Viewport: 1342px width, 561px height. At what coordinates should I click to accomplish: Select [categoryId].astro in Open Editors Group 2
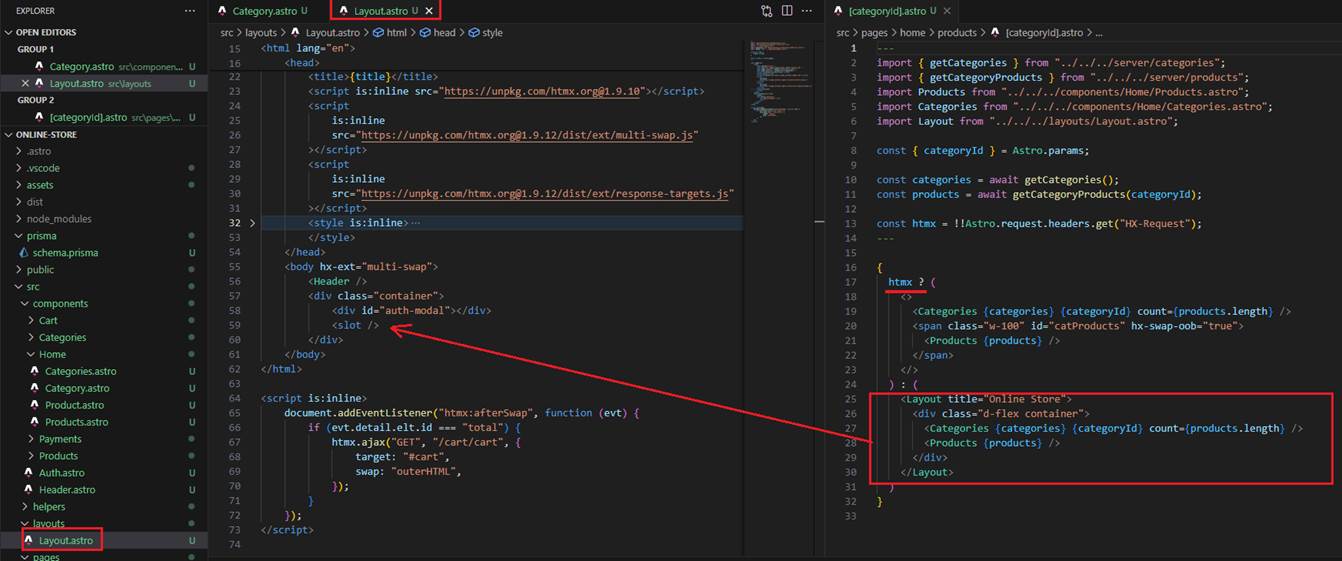click(88, 117)
